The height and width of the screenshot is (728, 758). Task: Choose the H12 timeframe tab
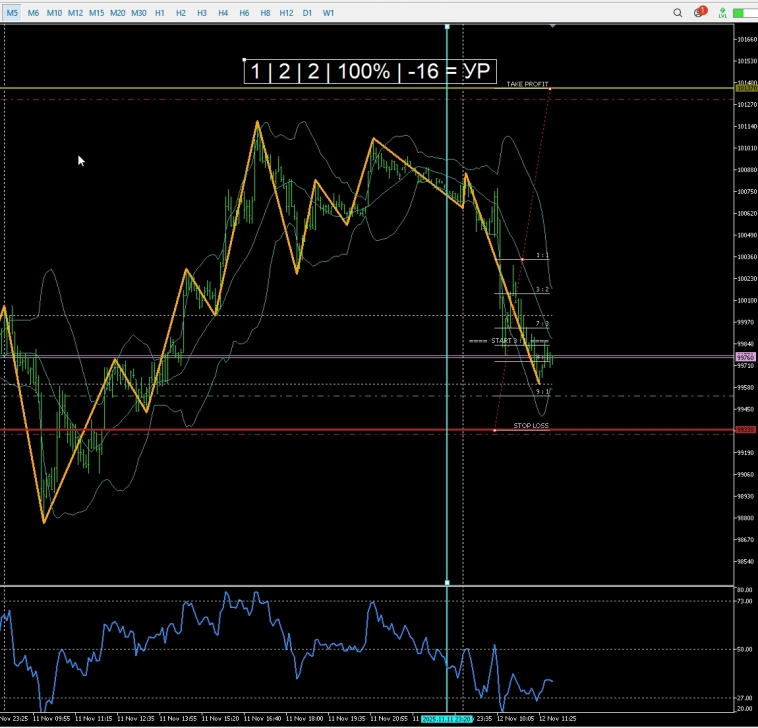click(286, 13)
